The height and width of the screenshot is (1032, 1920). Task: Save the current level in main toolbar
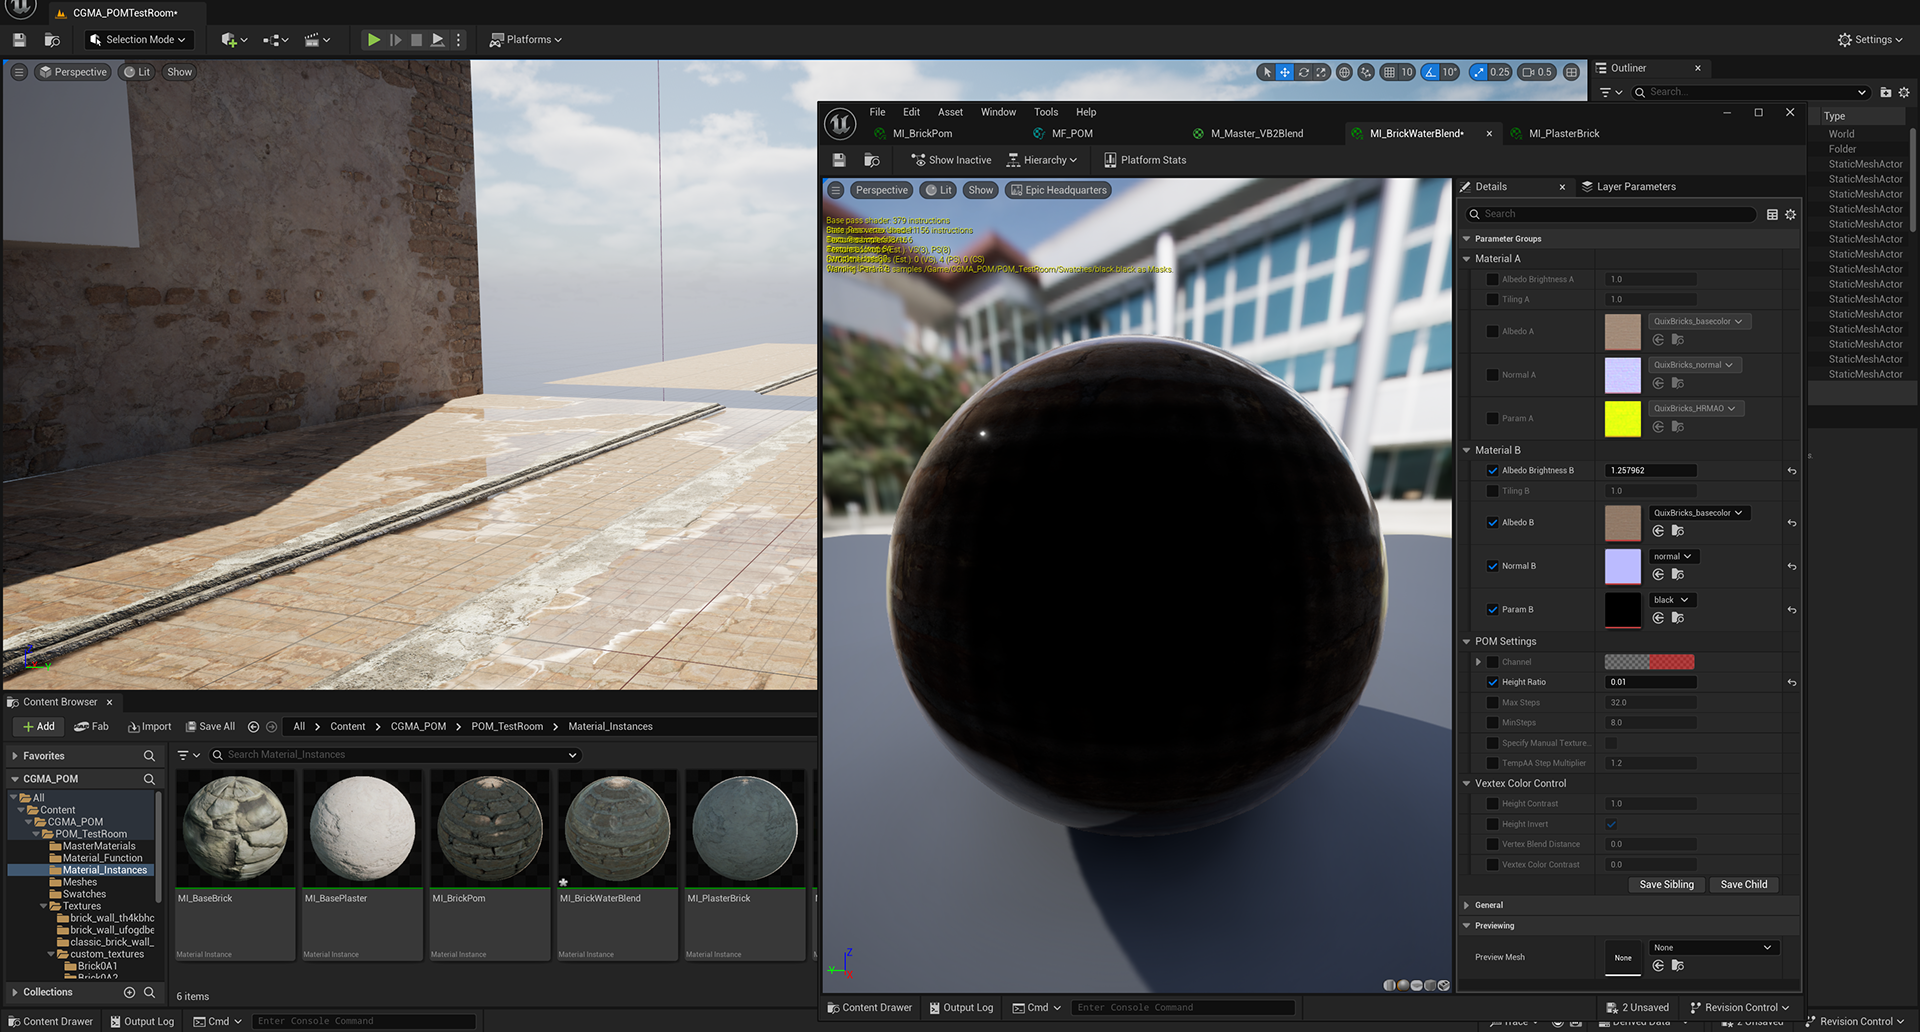pyautogui.click(x=19, y=40)
